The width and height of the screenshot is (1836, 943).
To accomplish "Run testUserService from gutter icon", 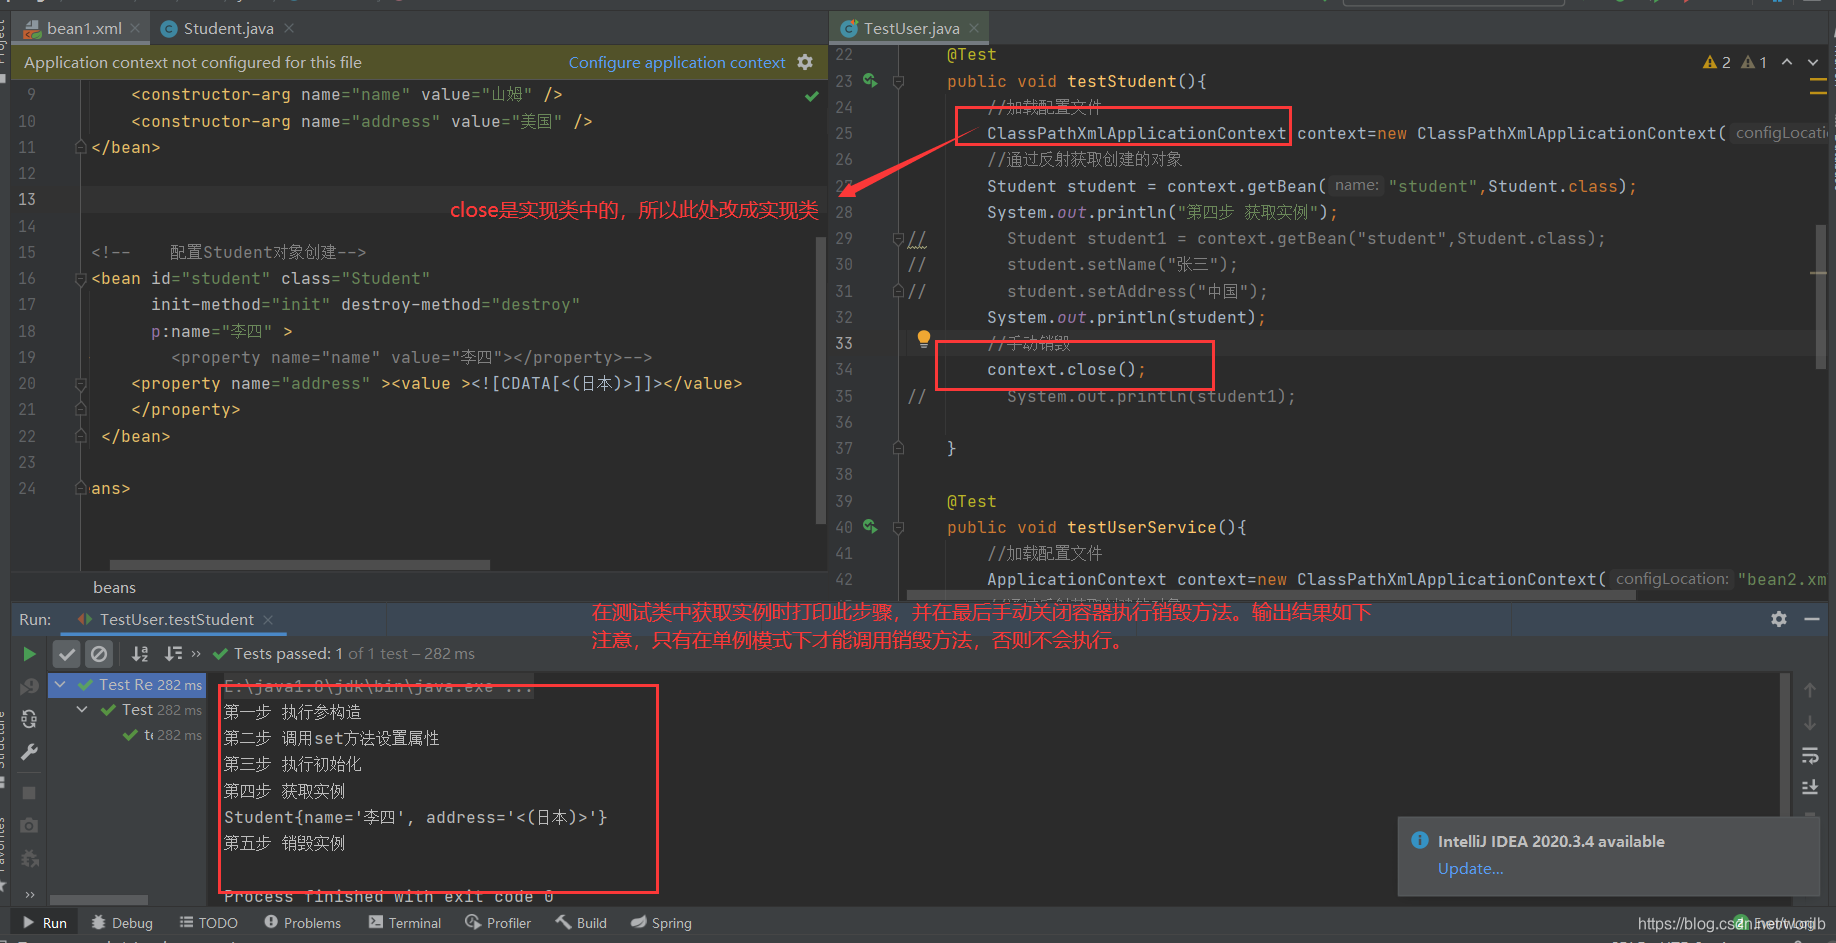I will [870, 527].
